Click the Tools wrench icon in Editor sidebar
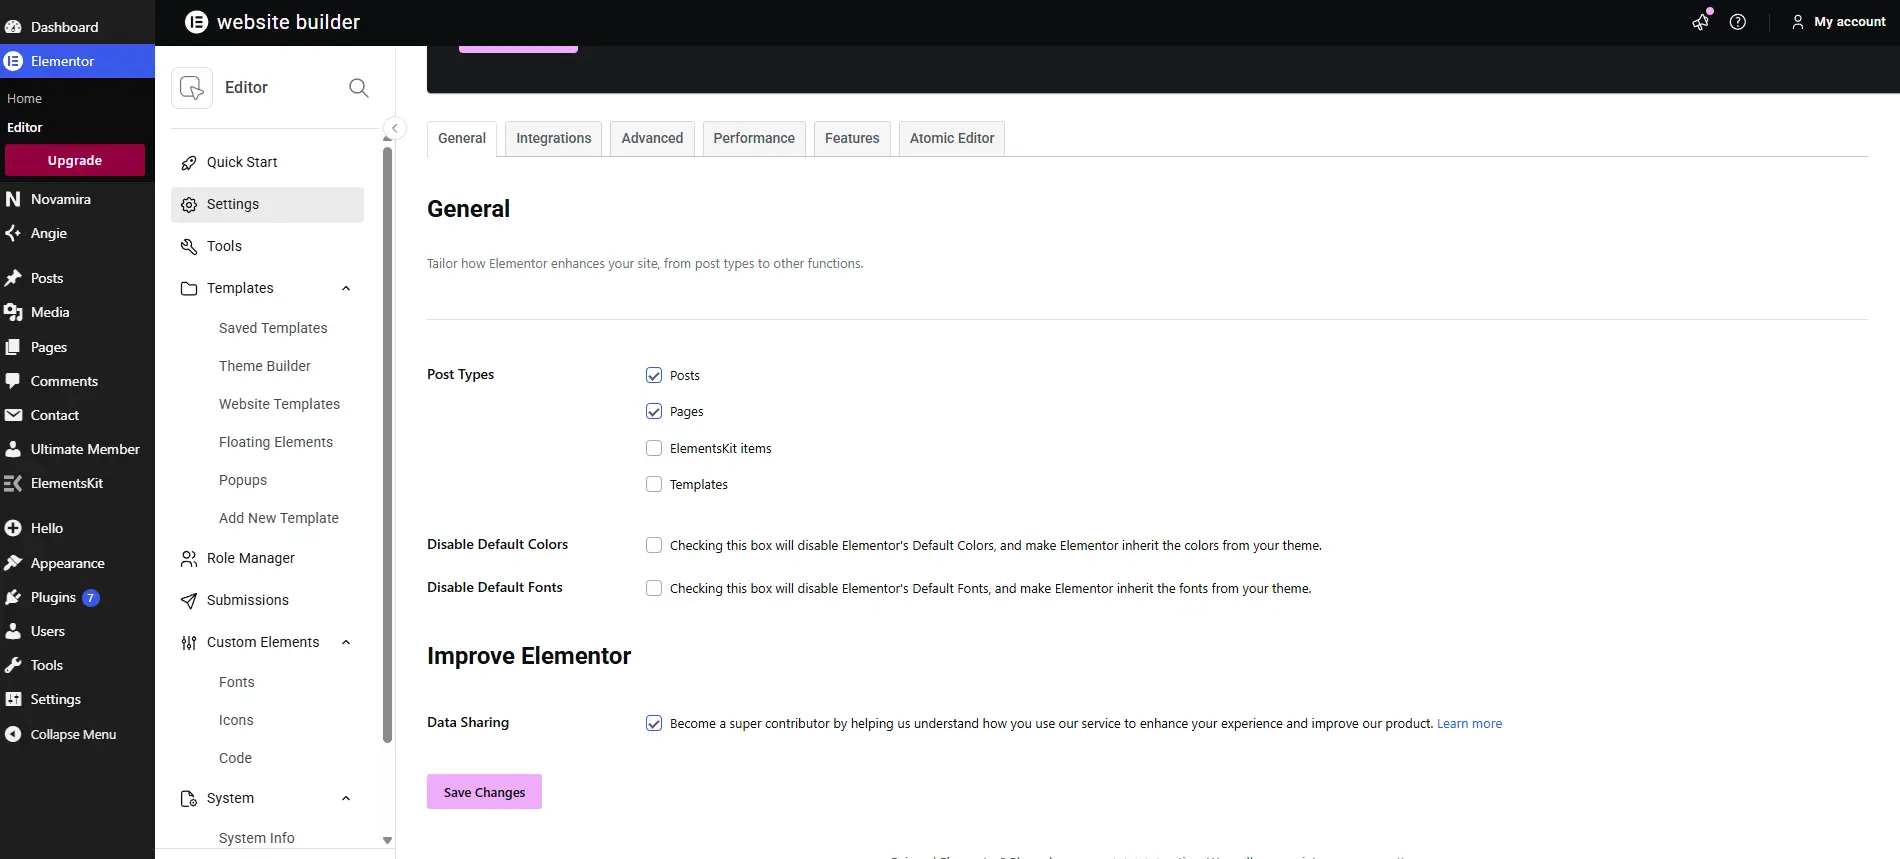This screenshot has height=859, width=1900. click(x=189, y=246)
